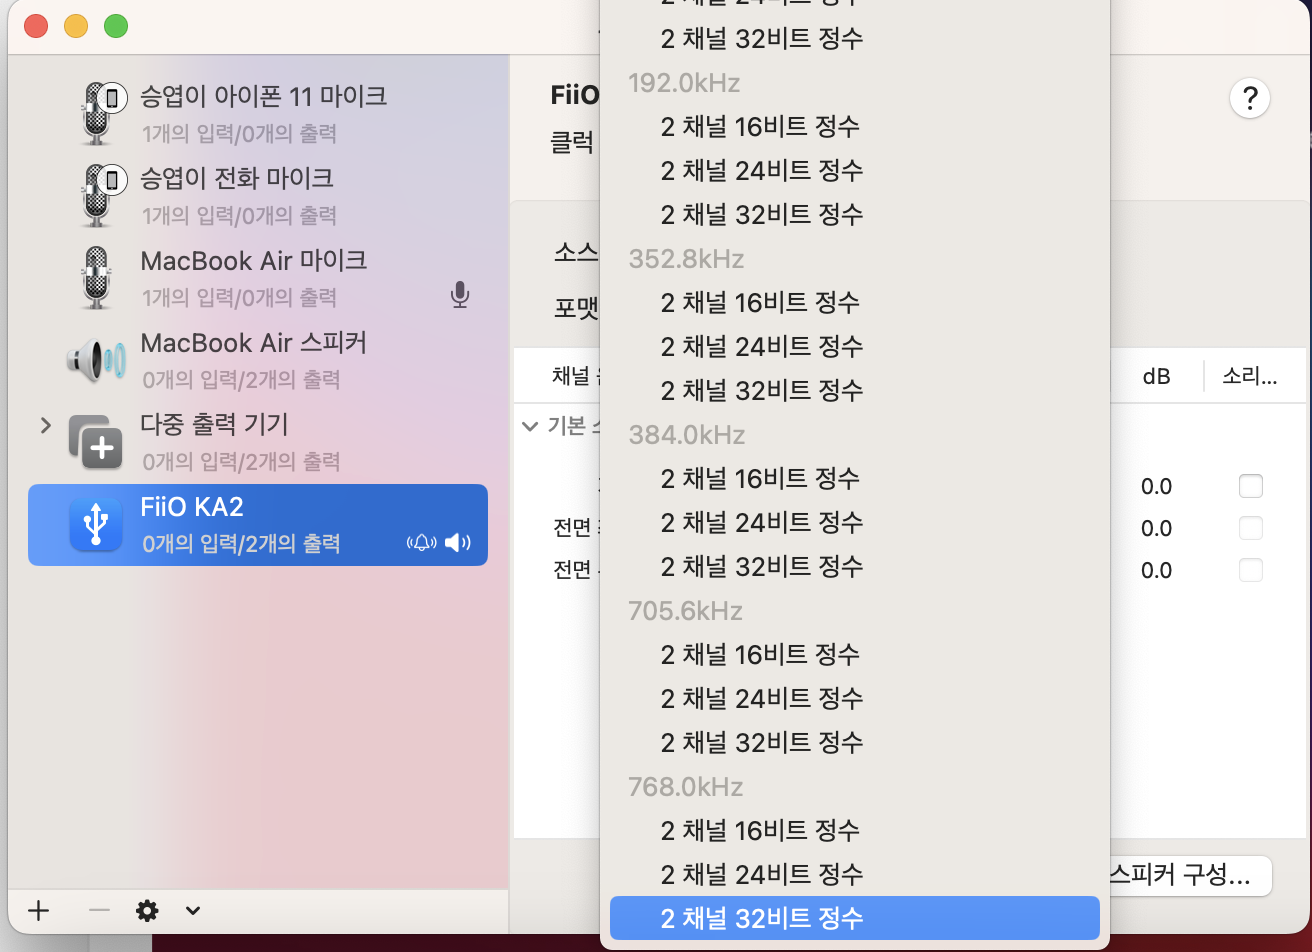Select MacBook Air 스피커 device name
Viewport: 1312px width, 952px height.
click(x=254, y=342)
